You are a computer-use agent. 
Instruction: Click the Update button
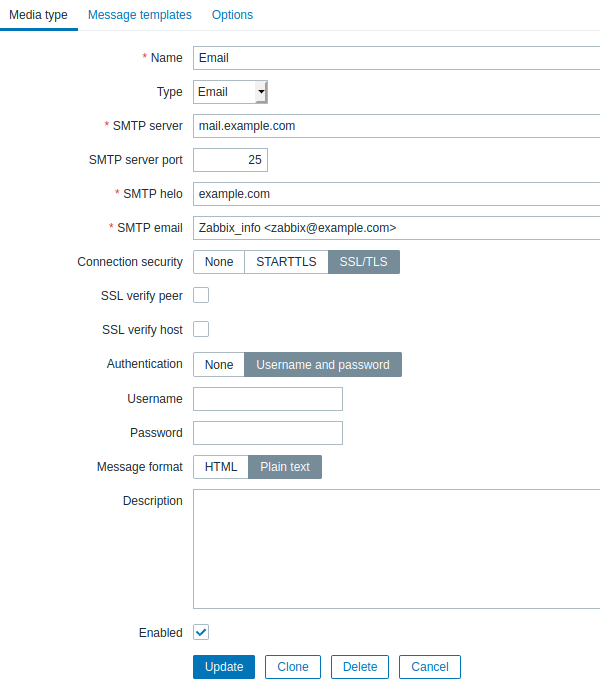pos(224,666)
